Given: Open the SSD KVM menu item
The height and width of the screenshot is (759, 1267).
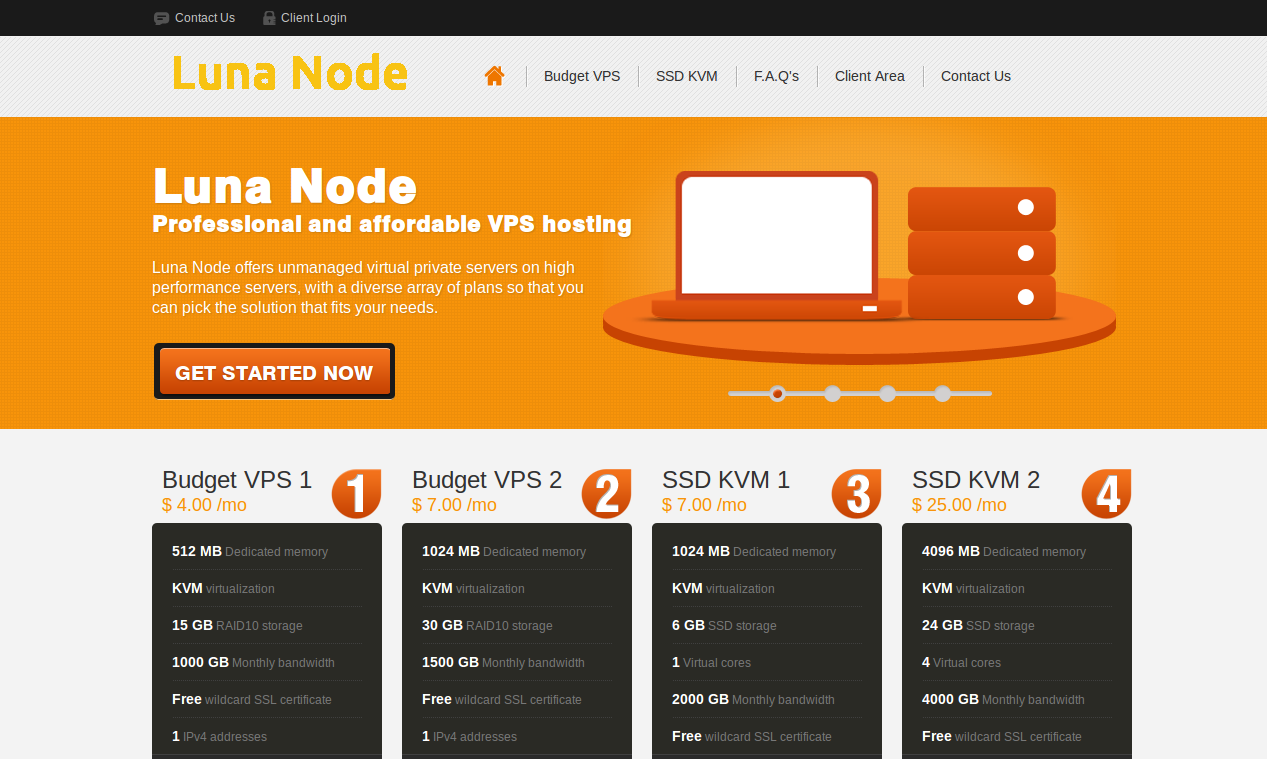Looking at the screenshot, I should pyautogui.click(x=687, y=76).
